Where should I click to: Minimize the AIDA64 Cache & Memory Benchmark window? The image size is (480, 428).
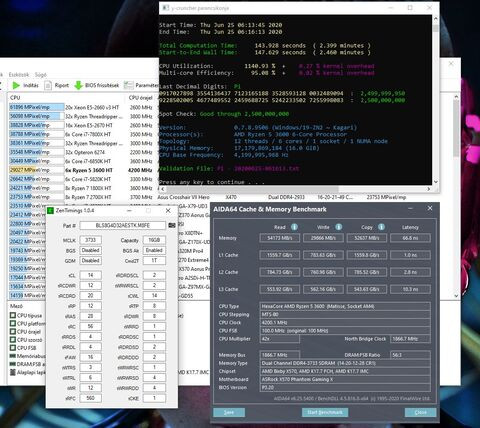click(x=410, y=208)
